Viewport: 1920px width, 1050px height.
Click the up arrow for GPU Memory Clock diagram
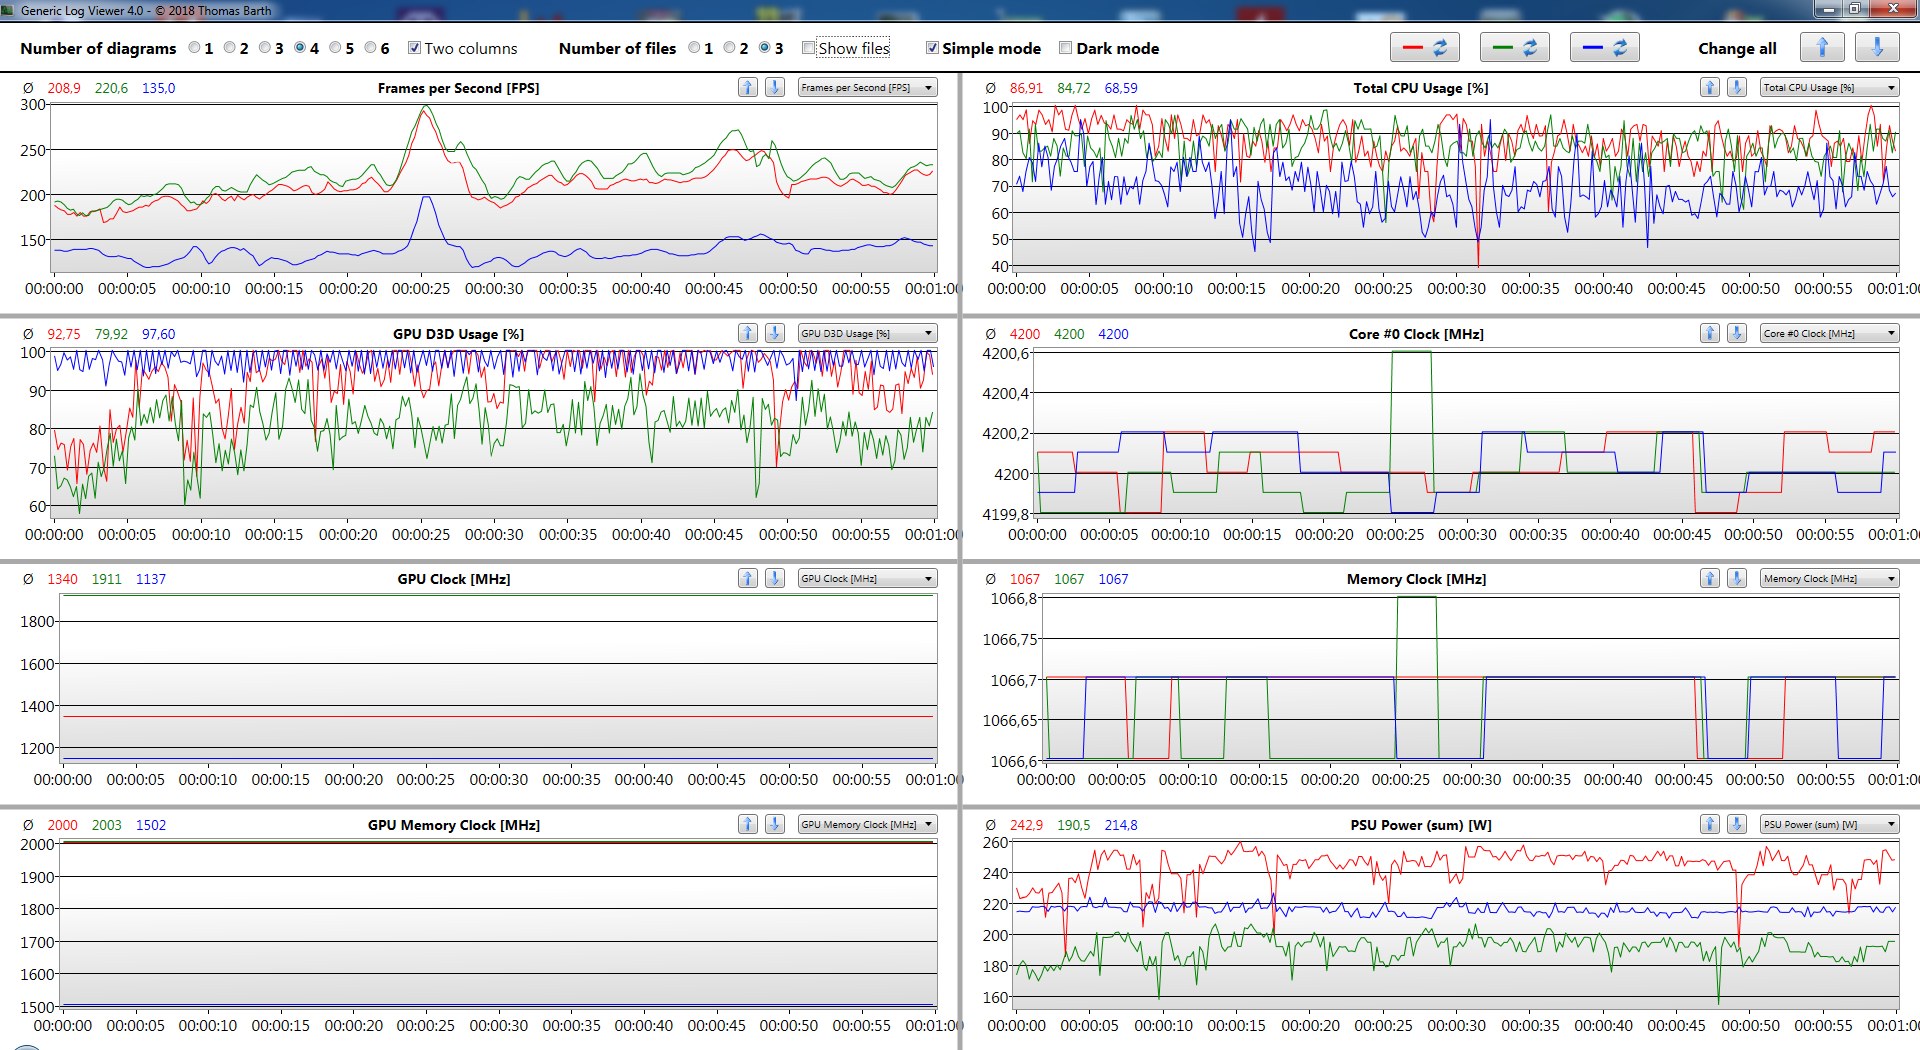tap(747, 824)
